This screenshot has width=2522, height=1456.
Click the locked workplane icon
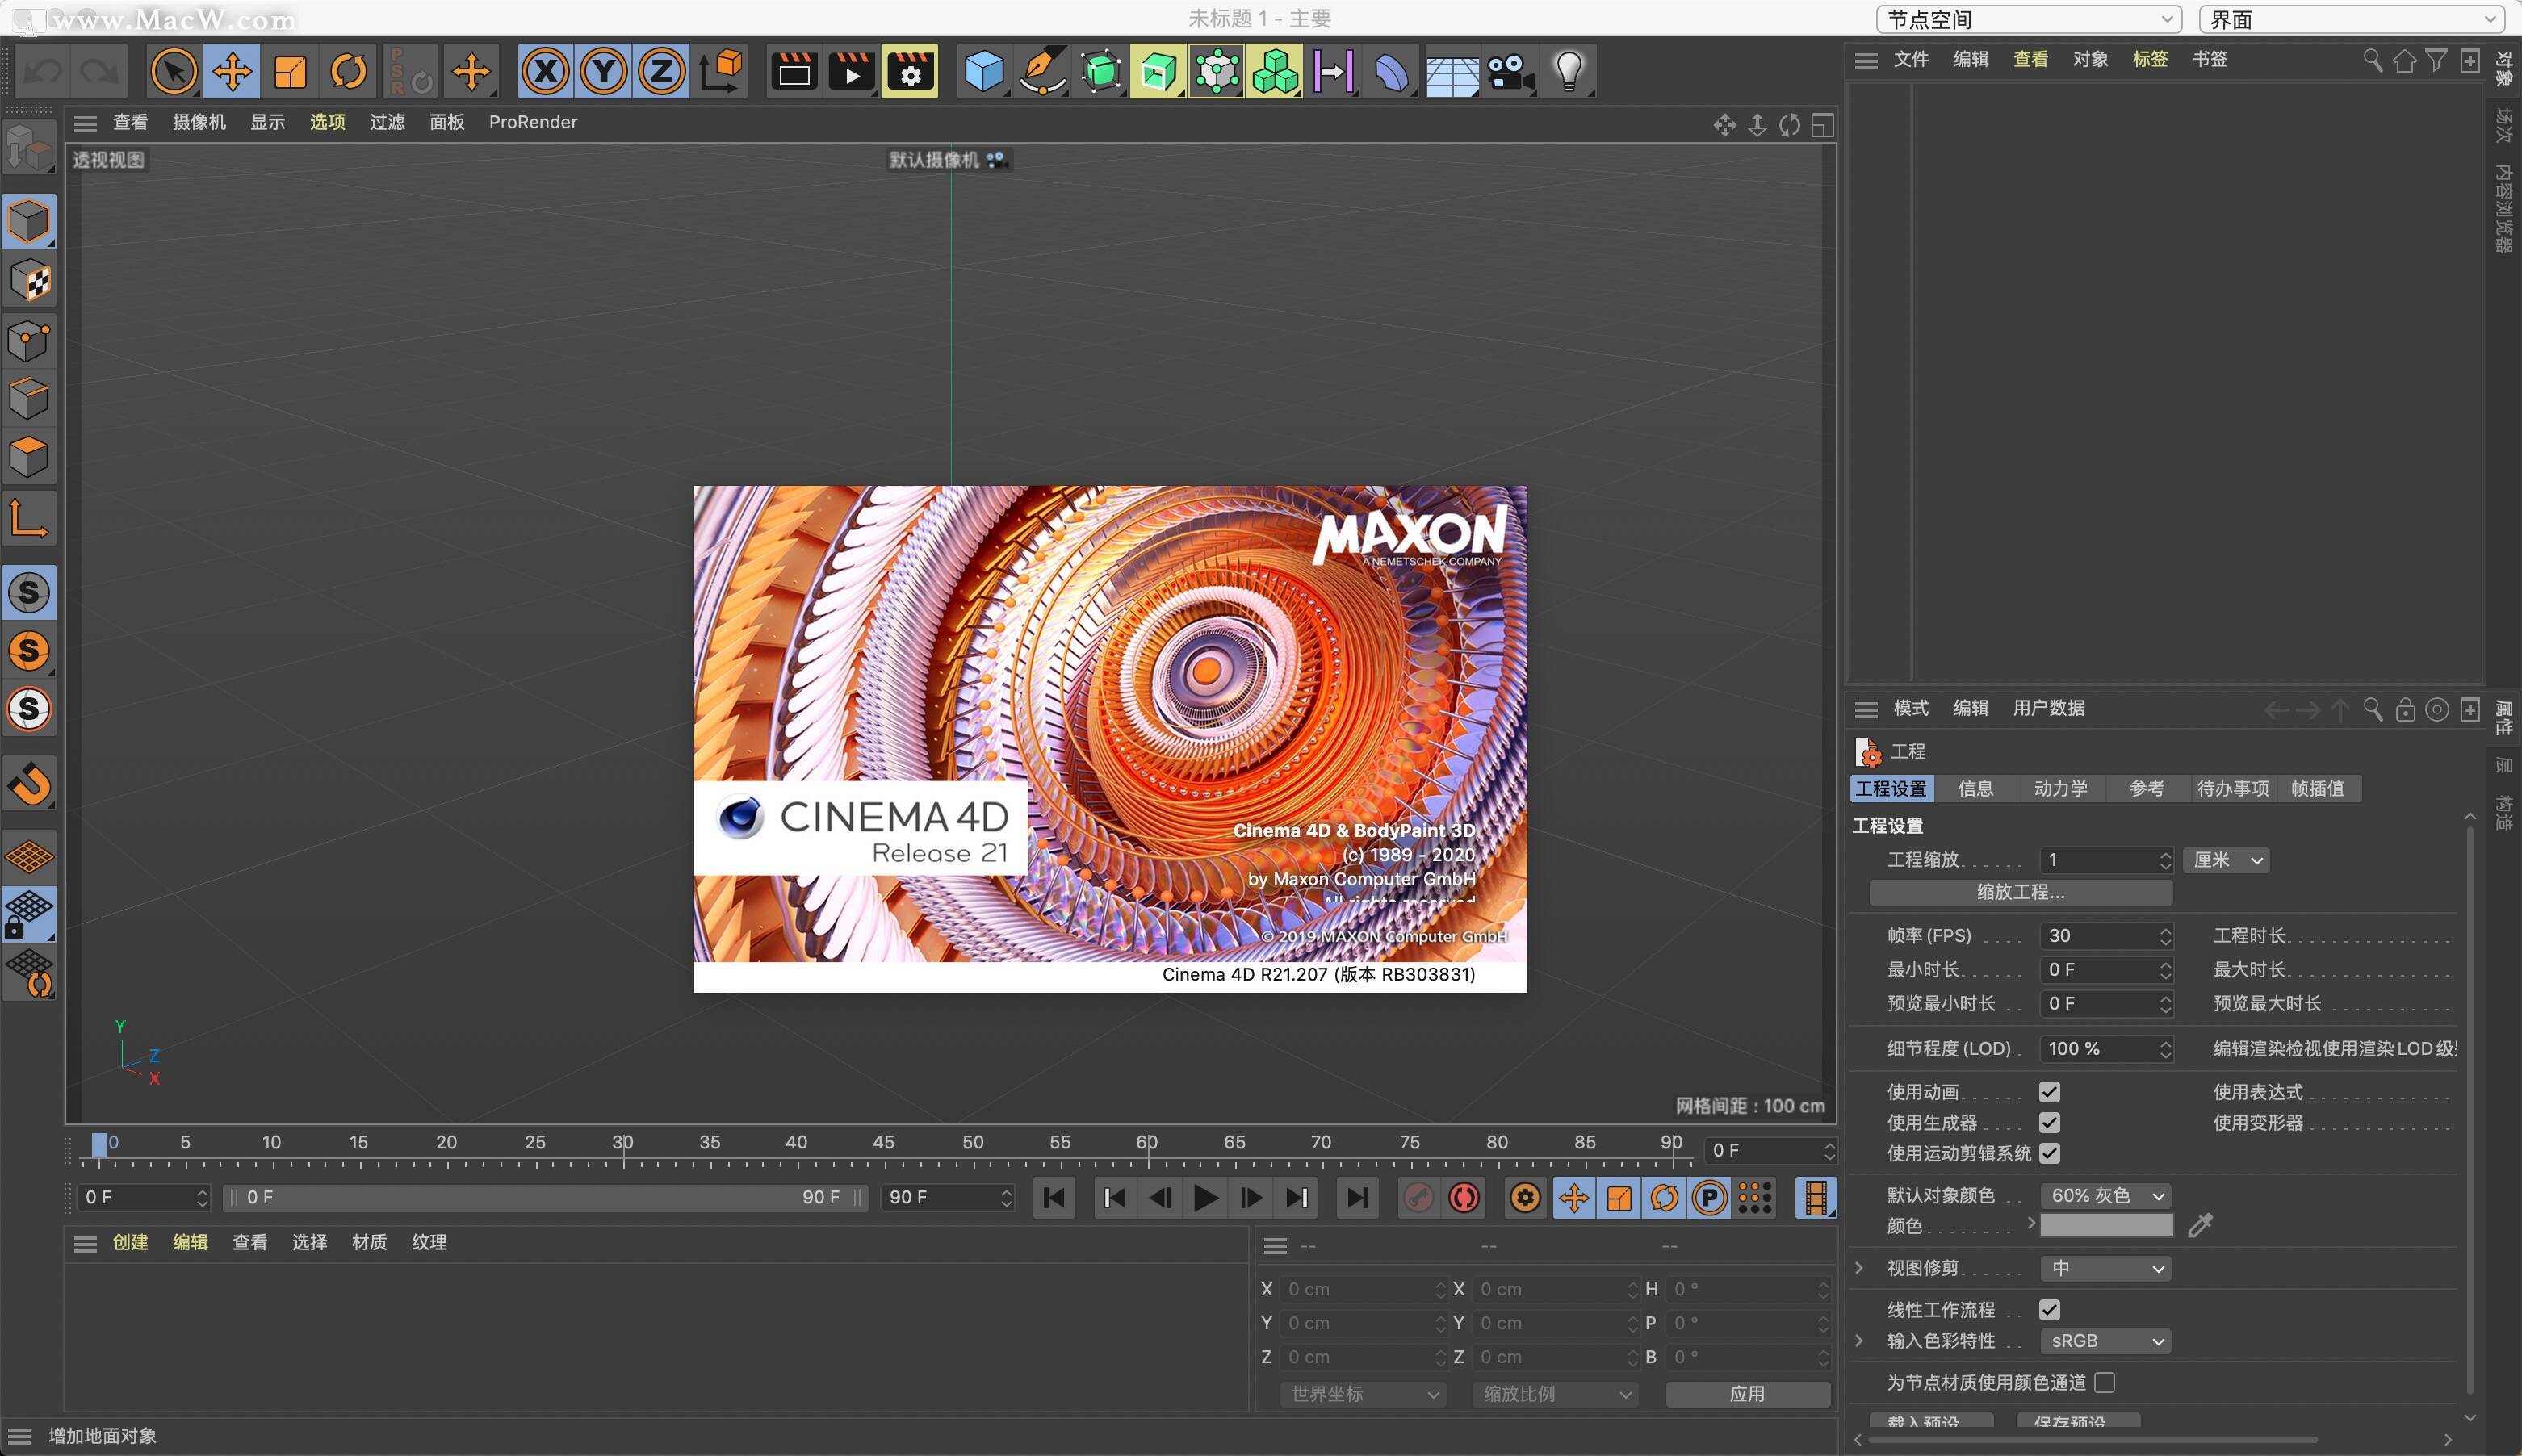(x=29, y=915)
